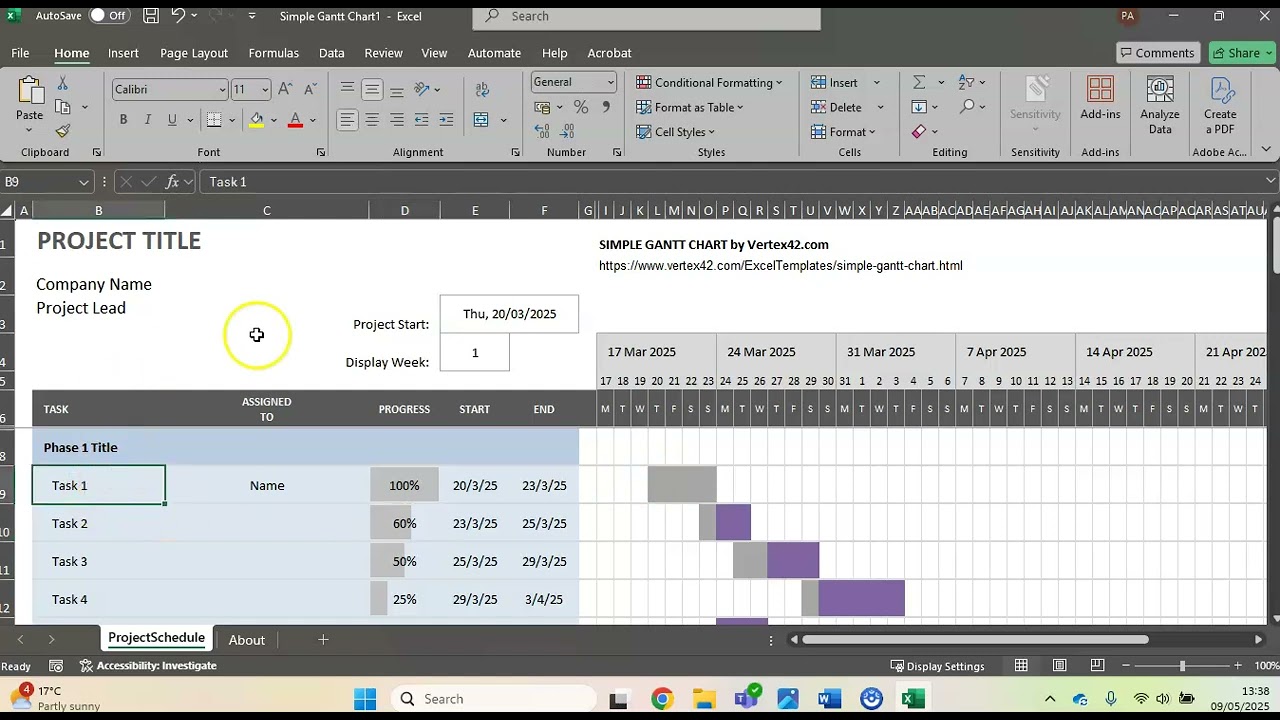Viewport: 1280px width, 720px height.
Task: Switch to Formulas tab
Action: (x=274, y=53)
